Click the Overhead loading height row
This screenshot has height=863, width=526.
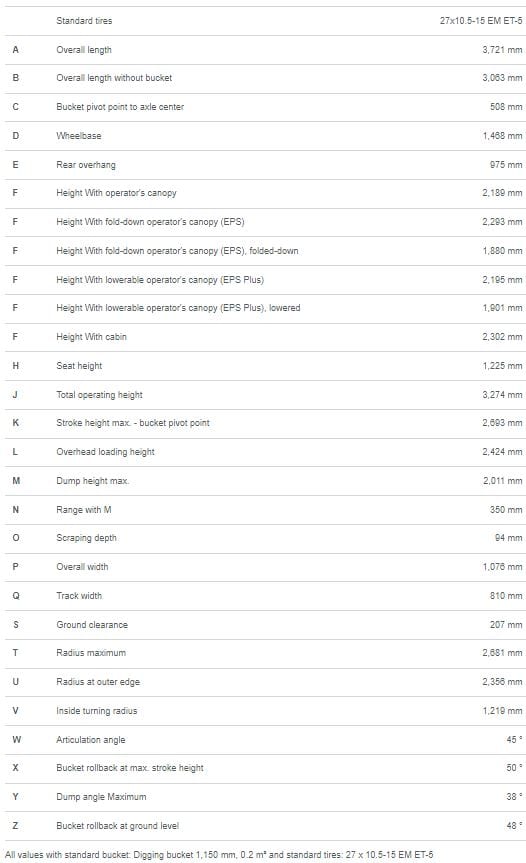[265, 452]
